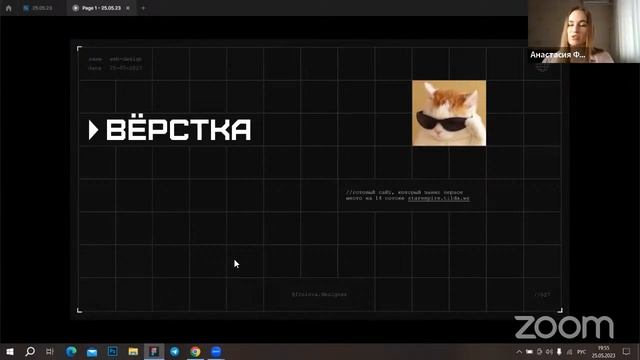Open the tilda.ws link in slide text

click(438, 198)
